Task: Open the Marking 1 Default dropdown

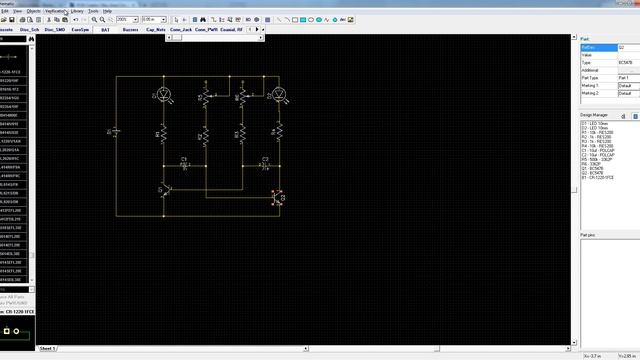Action: [629, 86]
